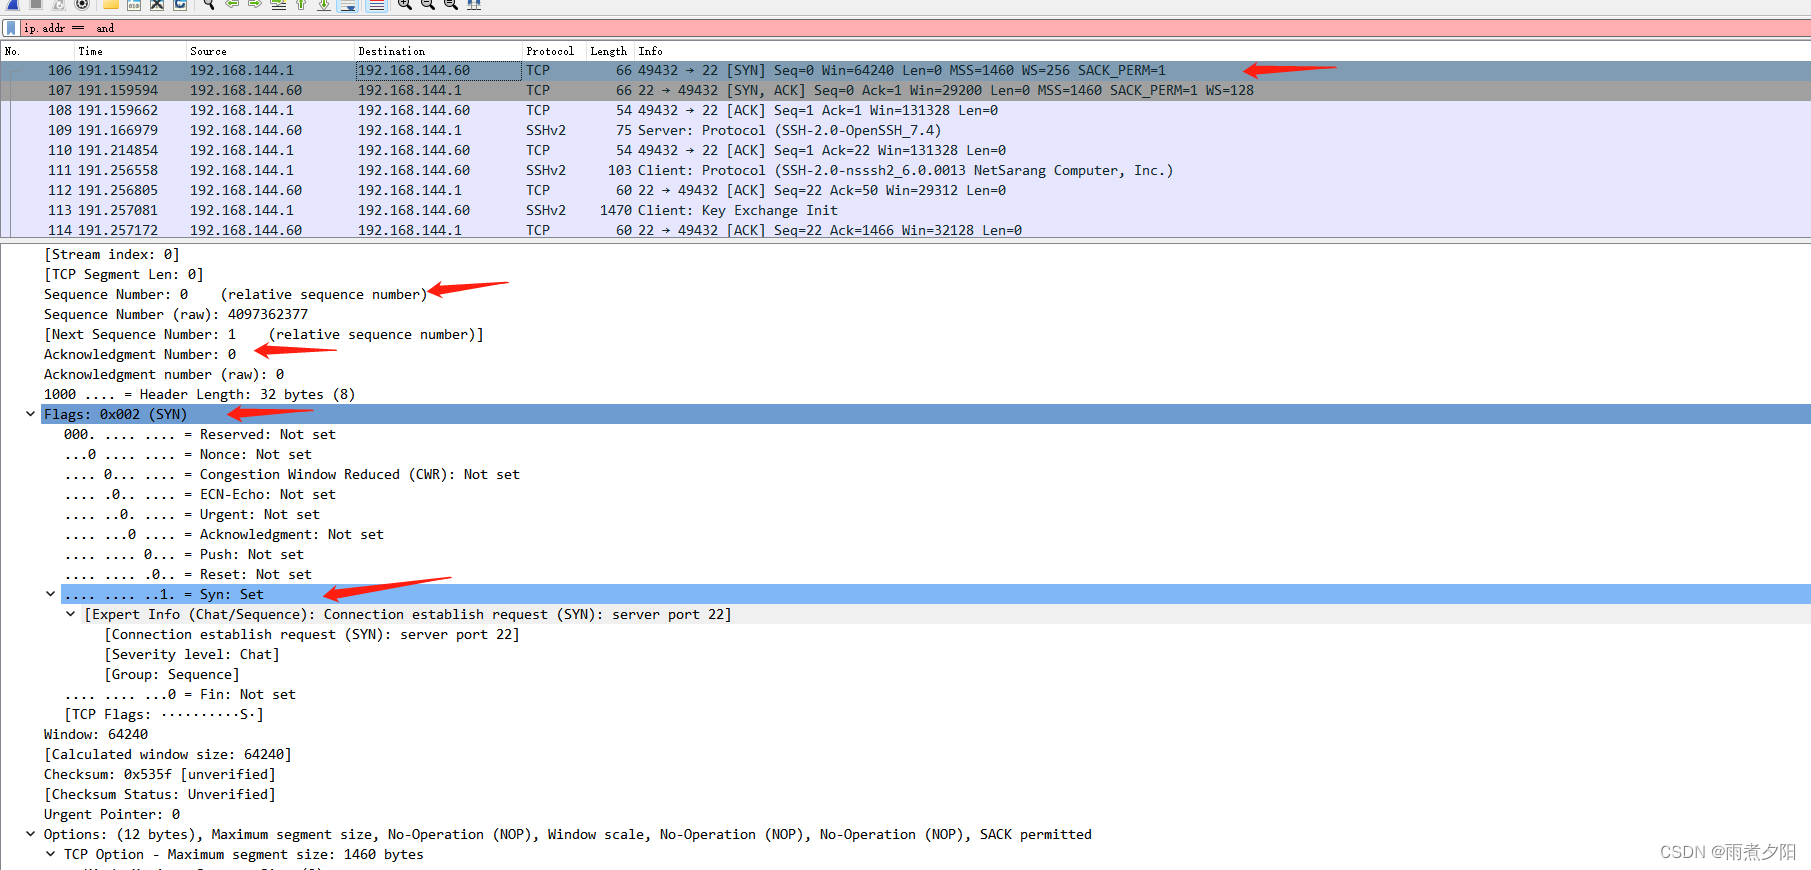Select packet 114 Ack=1466 row
The width and height of the screenshot is (1811, 870).
pyautogui.click(x=905, y=229)
